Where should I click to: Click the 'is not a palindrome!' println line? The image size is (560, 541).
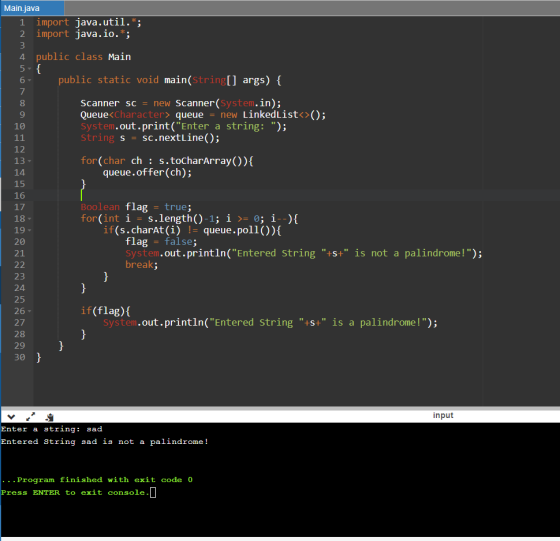tap(304, 253)
